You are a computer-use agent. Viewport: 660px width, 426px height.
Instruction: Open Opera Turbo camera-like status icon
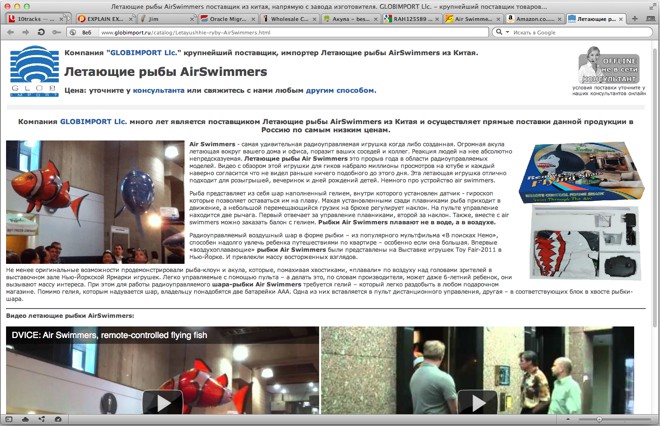pos(58,420)
